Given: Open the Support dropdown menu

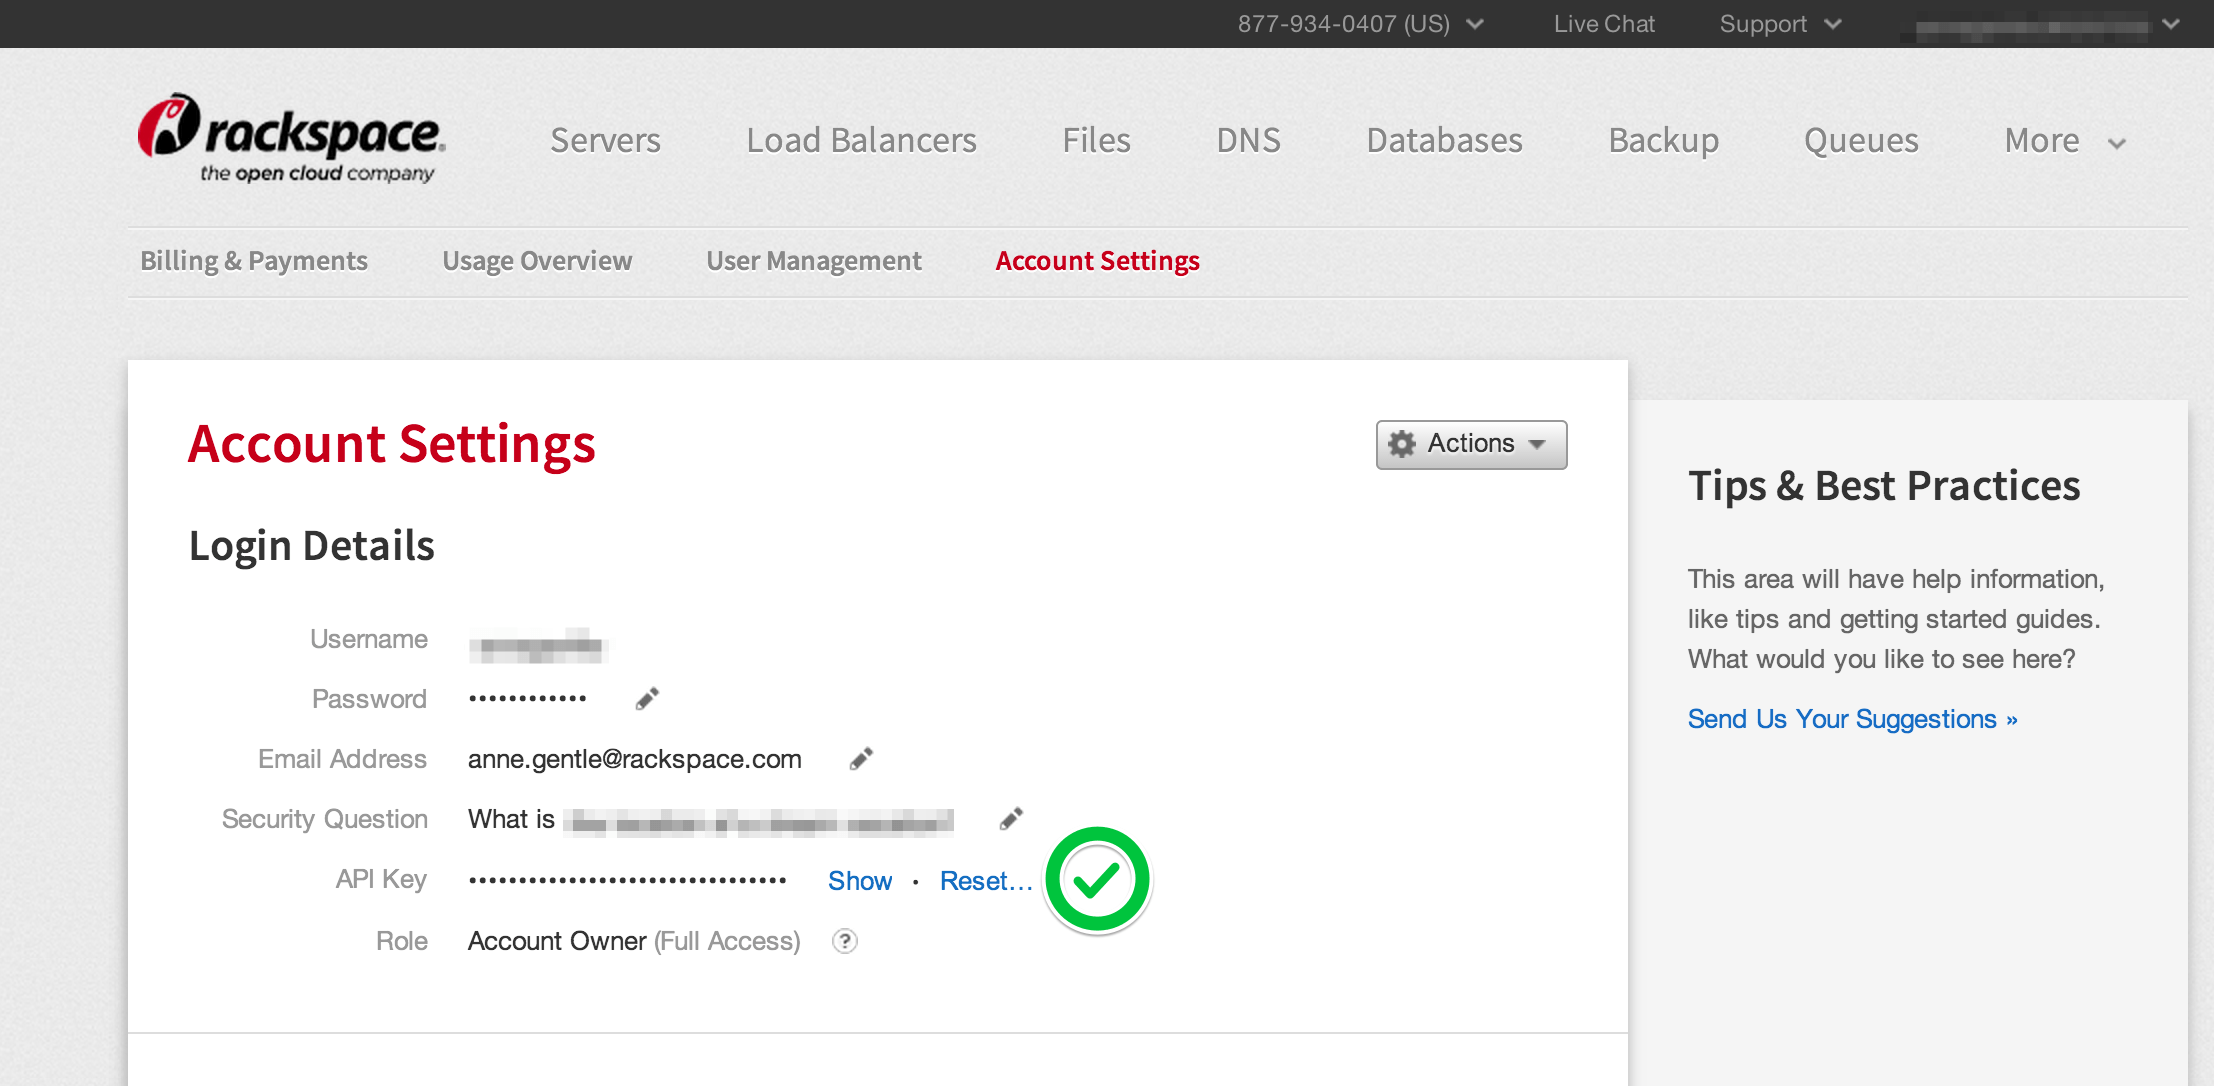Looking at the screenshot, I should [x=1779, y=23].
